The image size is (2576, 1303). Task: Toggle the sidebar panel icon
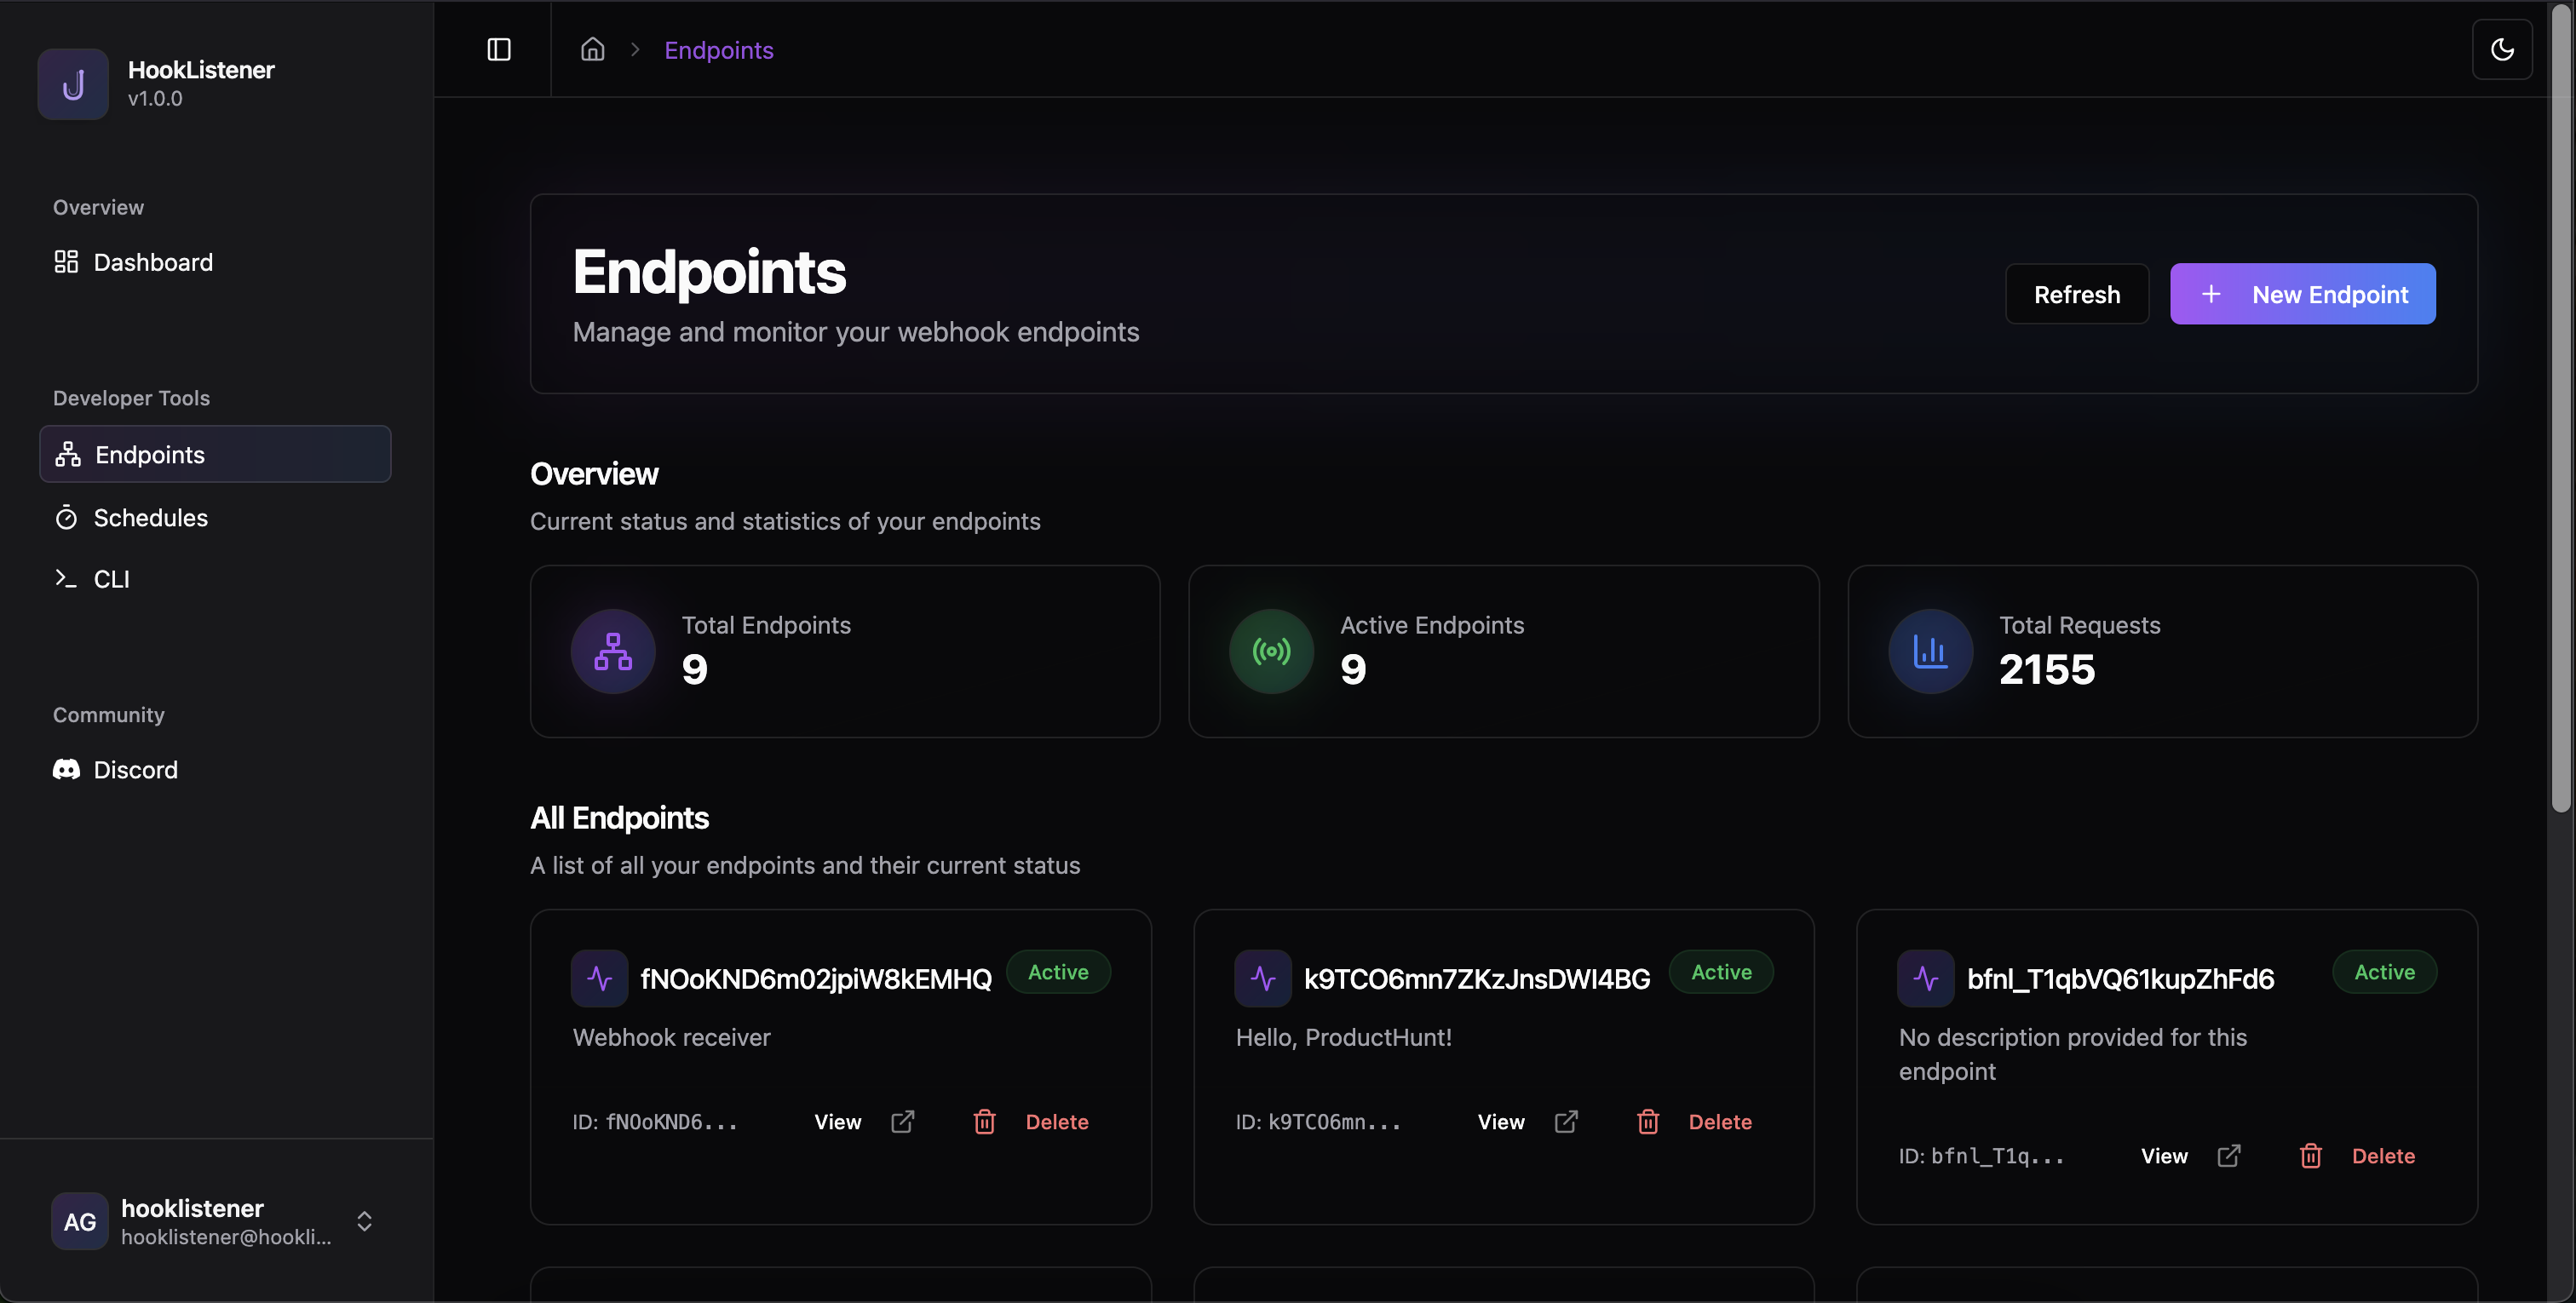pyautogui.click(x=498, y=50)
